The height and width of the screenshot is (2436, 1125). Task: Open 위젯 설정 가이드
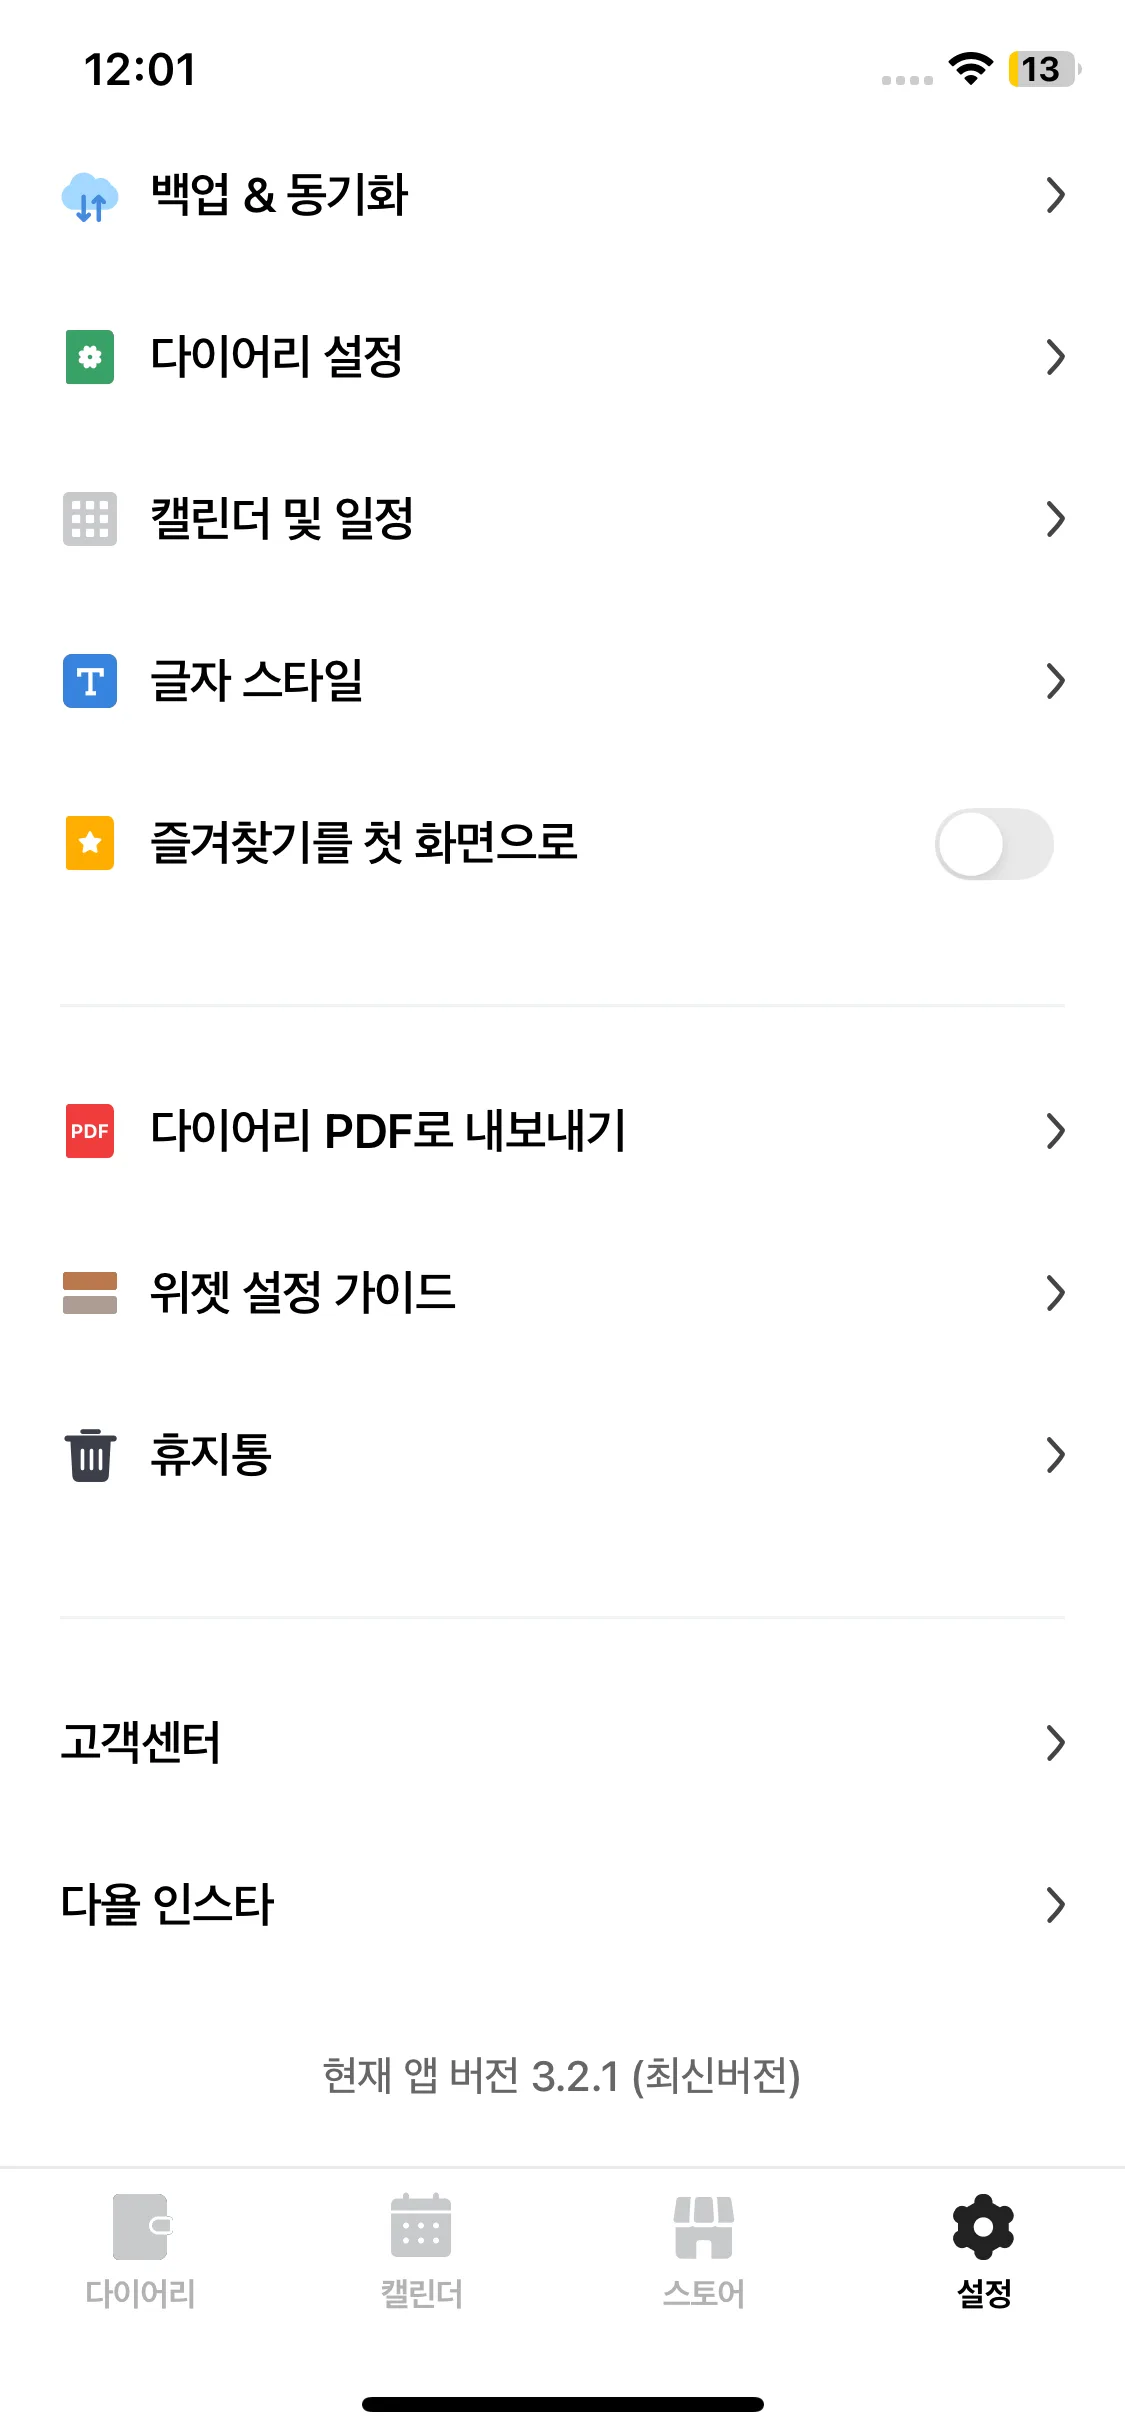coord(302,1293)
